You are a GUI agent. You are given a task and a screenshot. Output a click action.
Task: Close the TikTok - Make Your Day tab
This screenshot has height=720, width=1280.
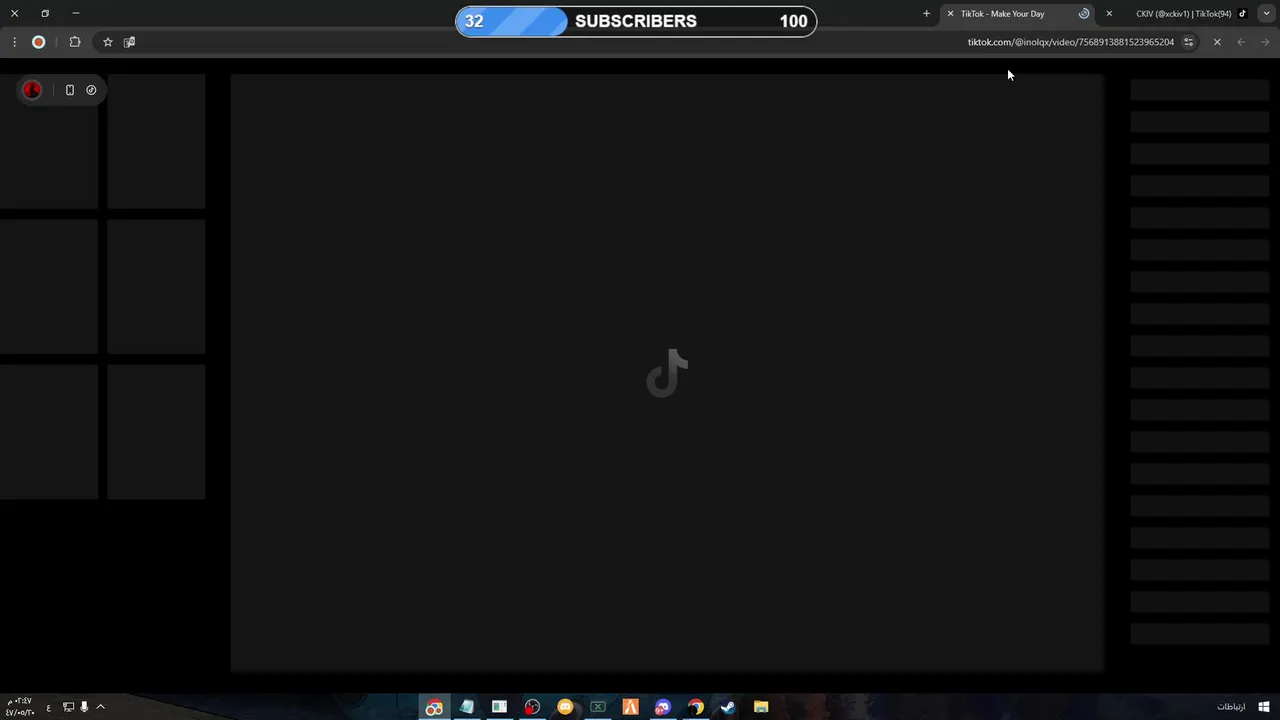pos(950,14)
